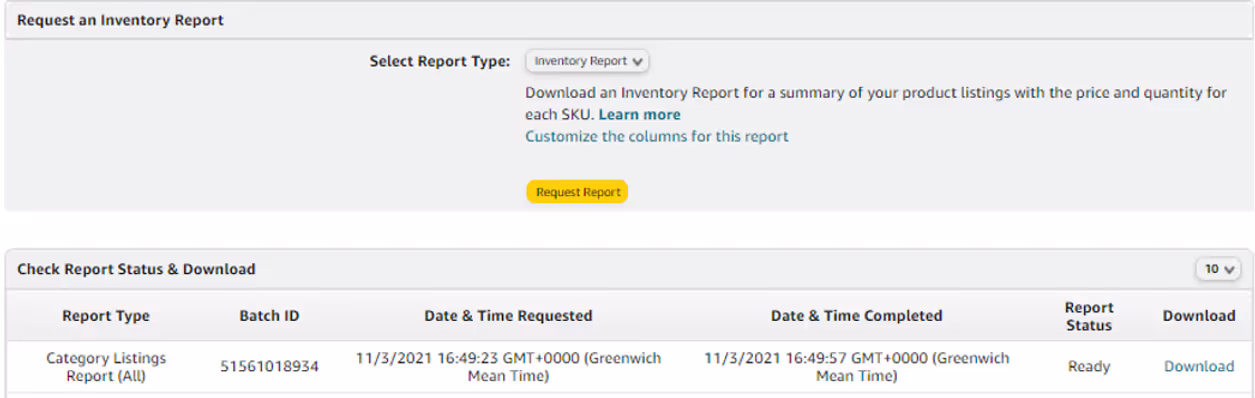The image size is (1255, 398).
Task: Click the Category Listings Report (All) cell
Action: click(x=106, y=367)
